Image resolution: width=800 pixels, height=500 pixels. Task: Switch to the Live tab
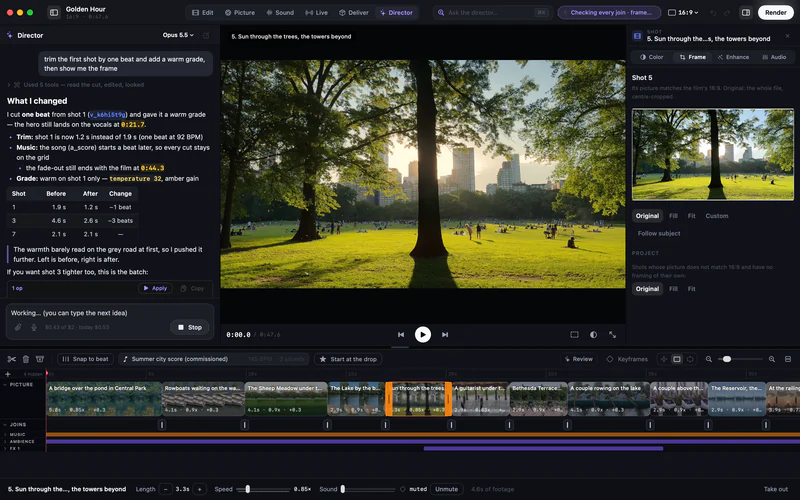316,12
